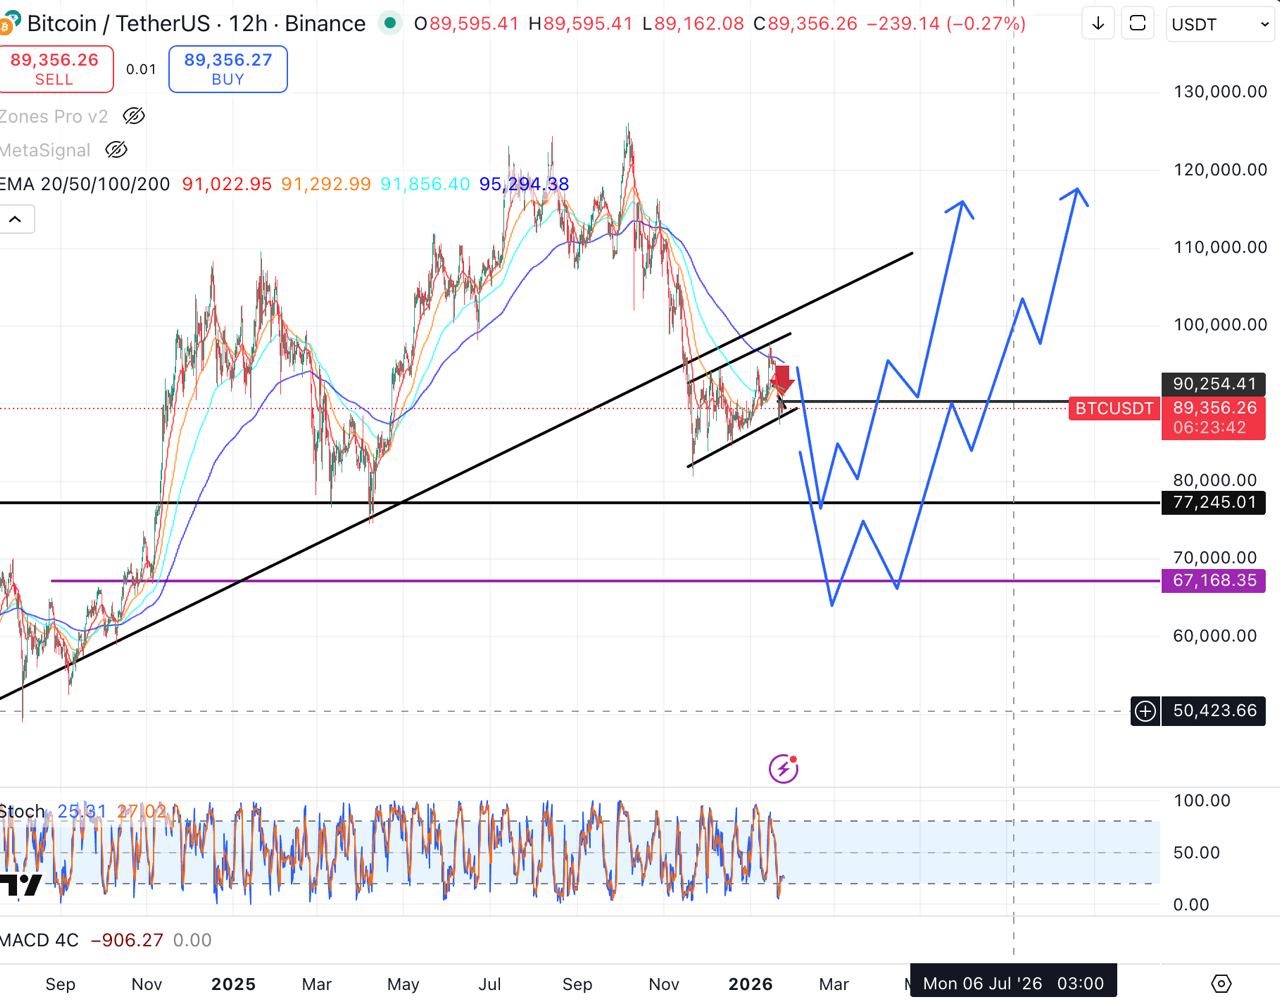This screenshot has width=1280, height=1000.
Task: Select the red down arrow on the chart
Action: (x=783, y=379)
